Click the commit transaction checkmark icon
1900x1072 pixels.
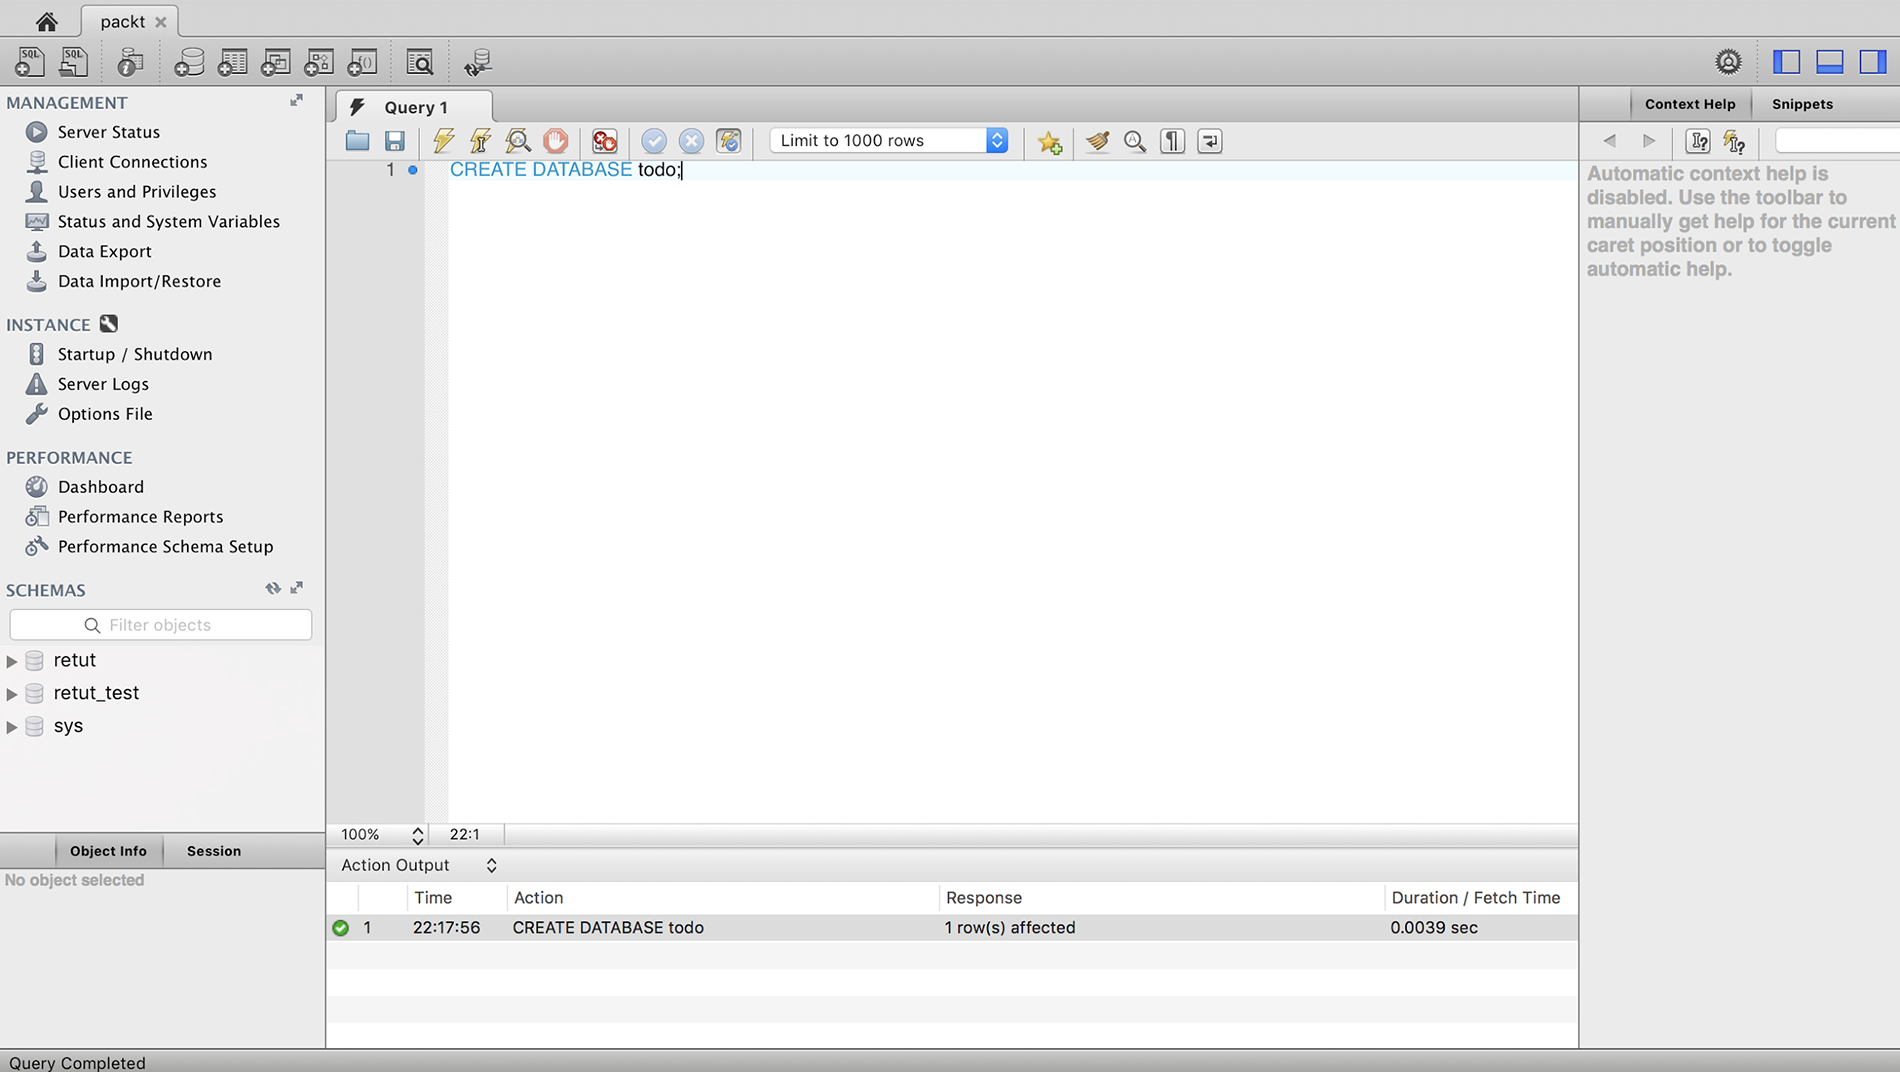(653, 141)
